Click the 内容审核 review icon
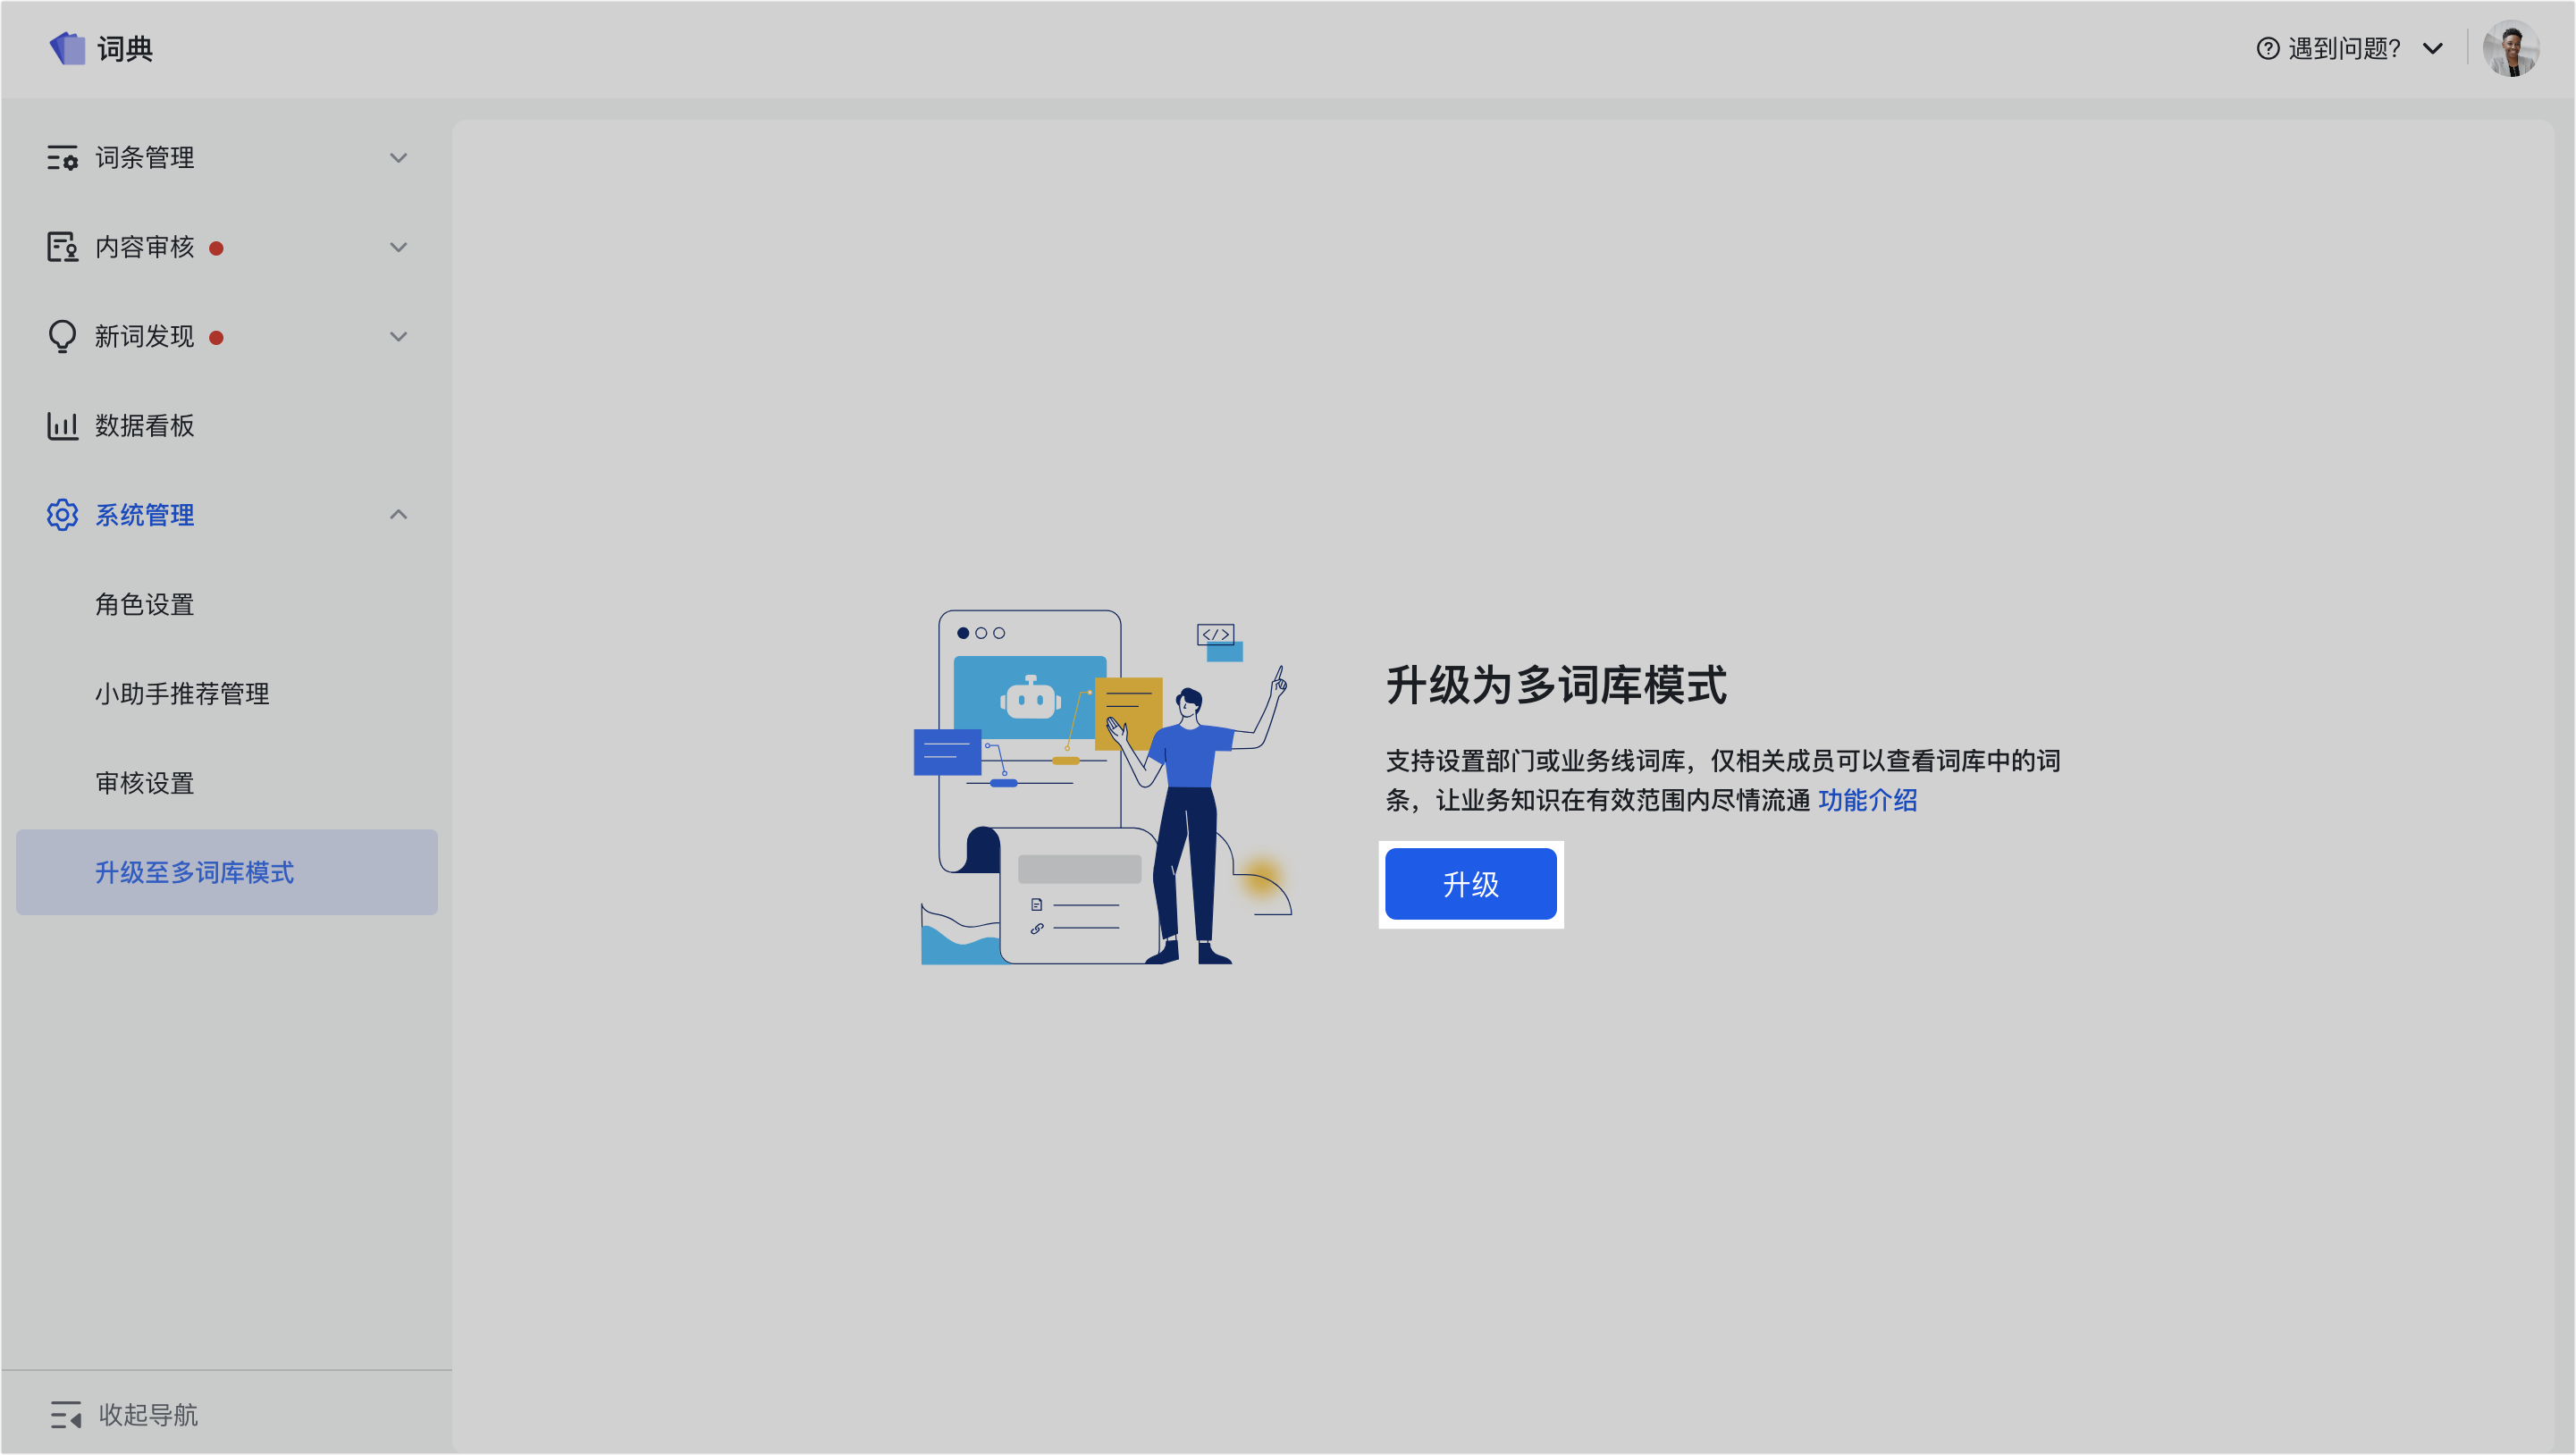 62,247
